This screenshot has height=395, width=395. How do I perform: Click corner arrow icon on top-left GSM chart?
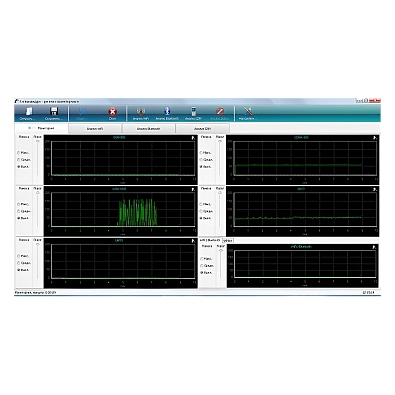[193, 137]
